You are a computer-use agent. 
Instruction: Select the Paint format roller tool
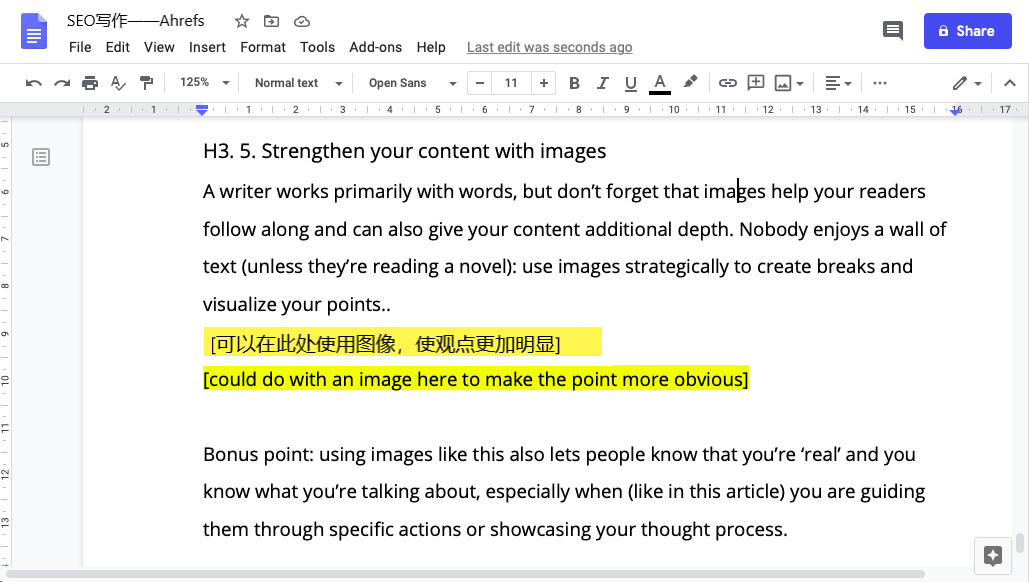coord(147,83)
